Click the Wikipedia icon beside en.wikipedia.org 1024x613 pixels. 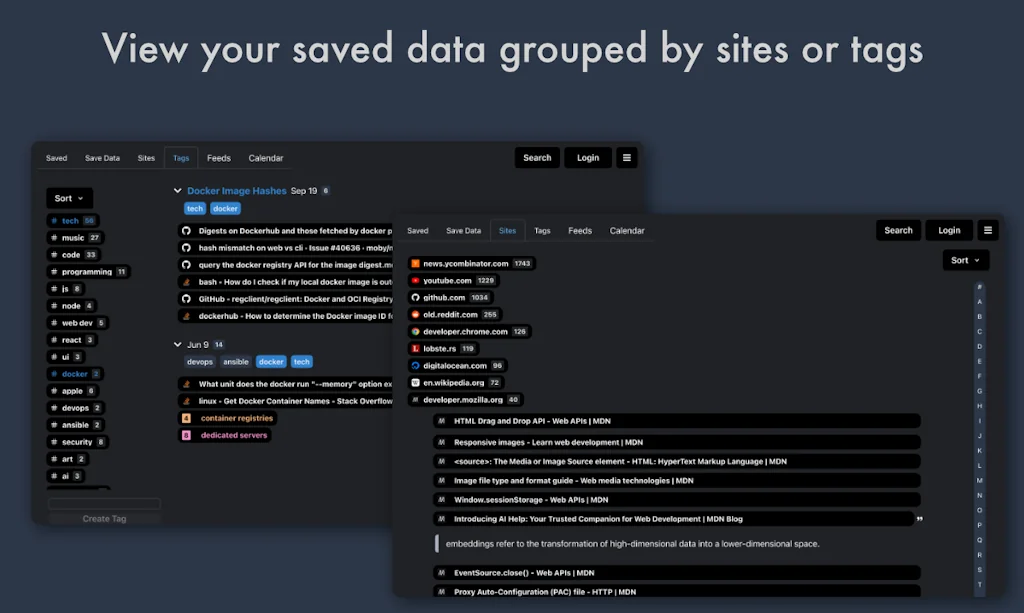click(x=415, y=383)
